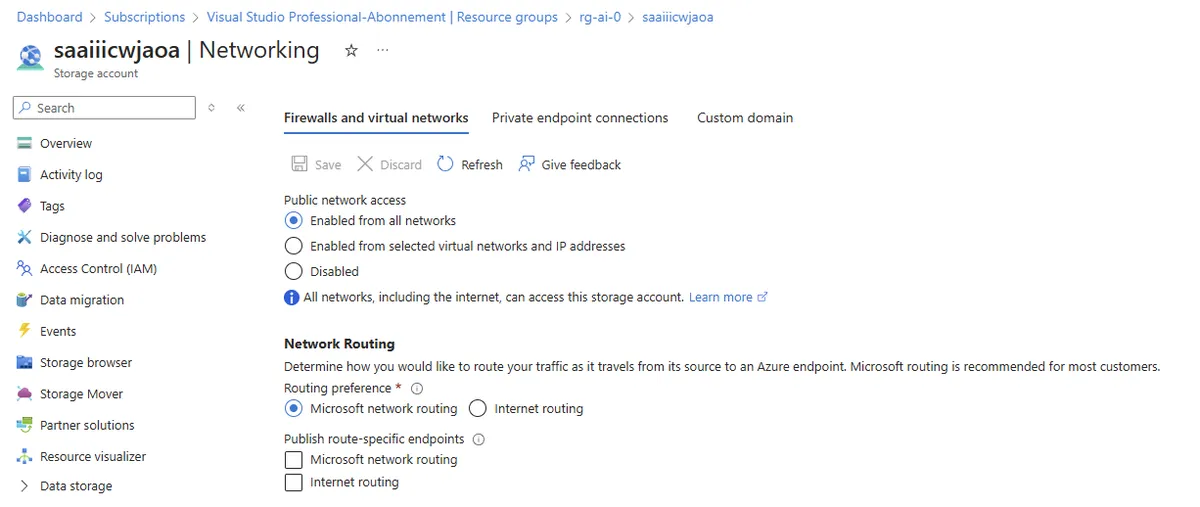Click the sidebar Search field

tap(104, 108)
